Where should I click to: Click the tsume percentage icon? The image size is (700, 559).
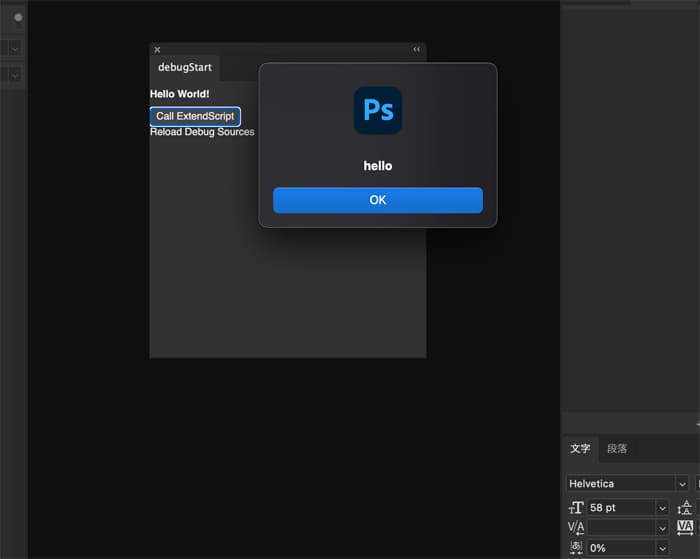point(576,548)
